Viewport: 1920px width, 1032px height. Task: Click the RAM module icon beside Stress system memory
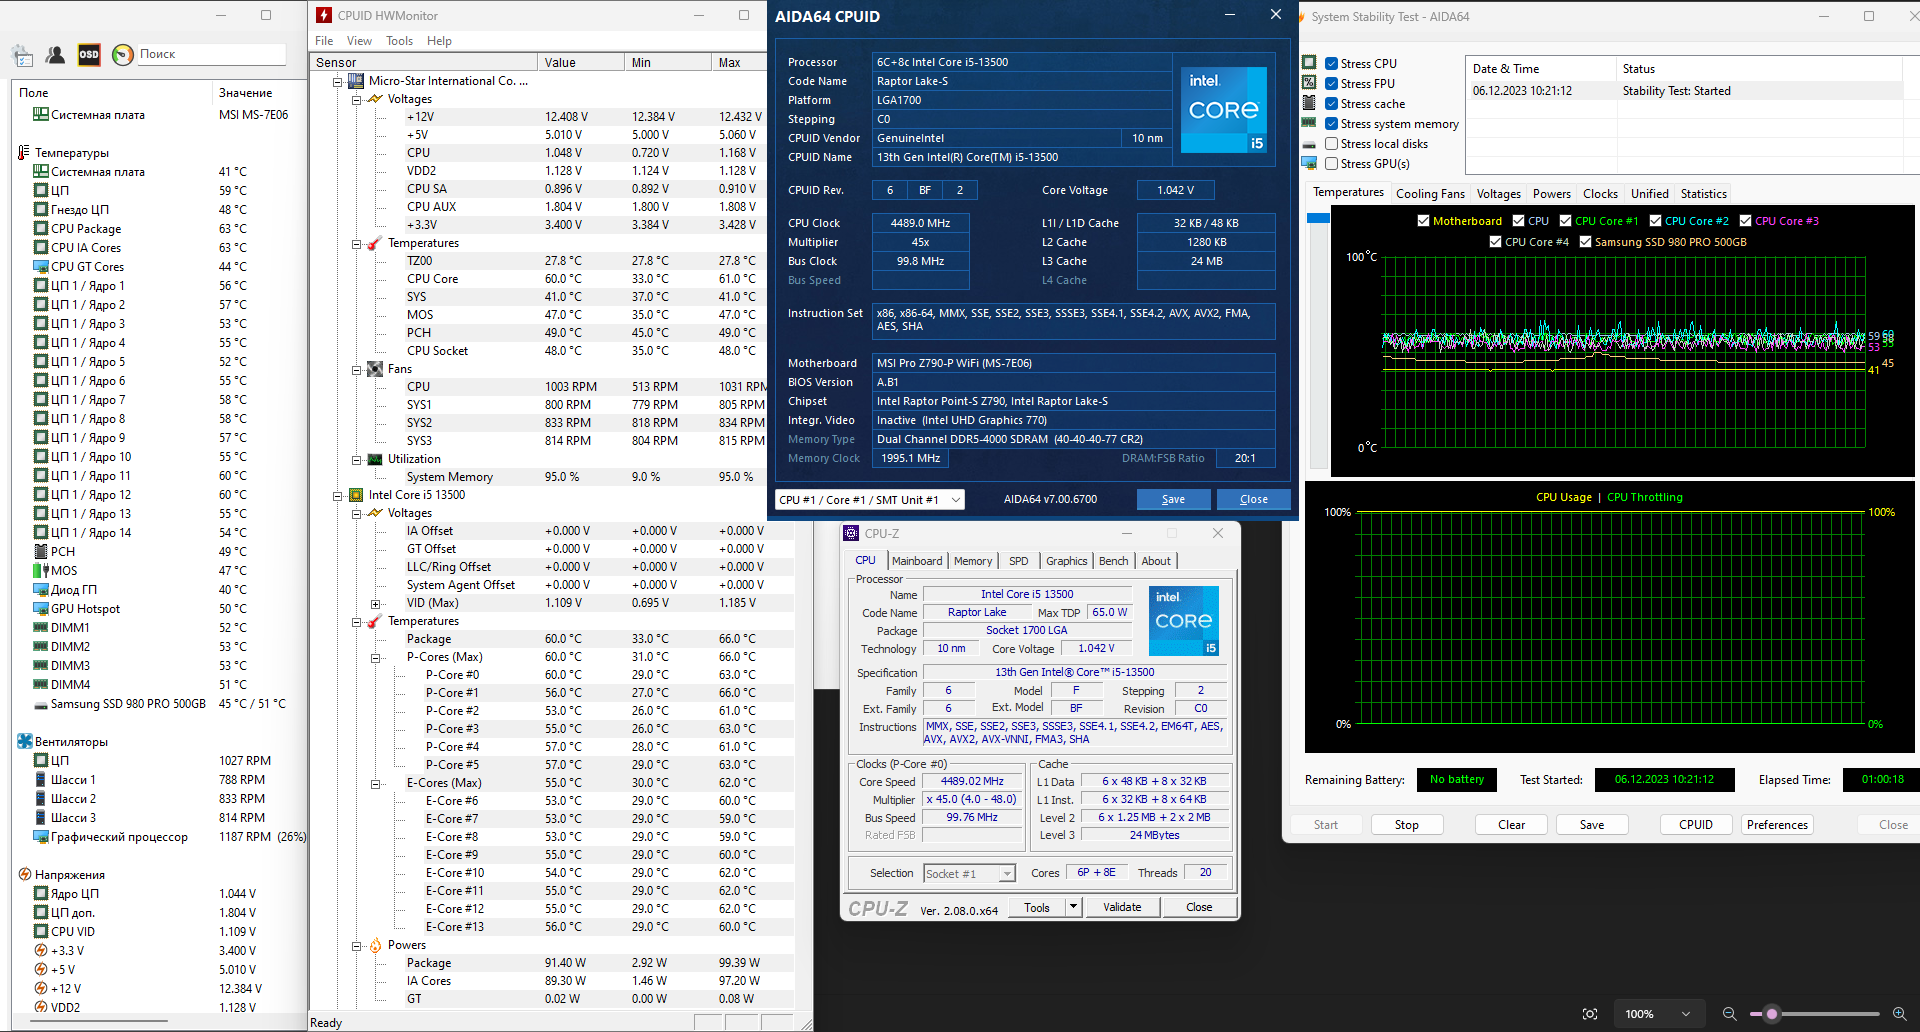1309,123
